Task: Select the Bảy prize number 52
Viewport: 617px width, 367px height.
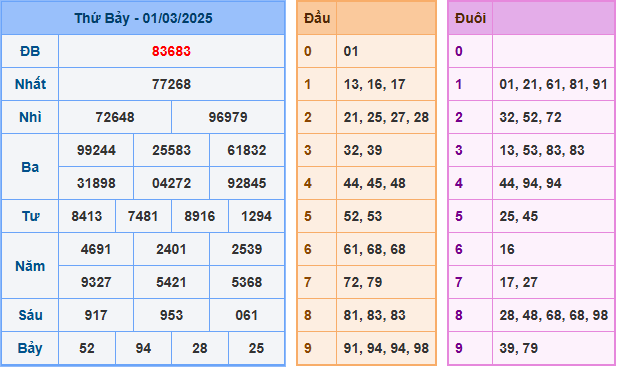Action: click(87, 349)
